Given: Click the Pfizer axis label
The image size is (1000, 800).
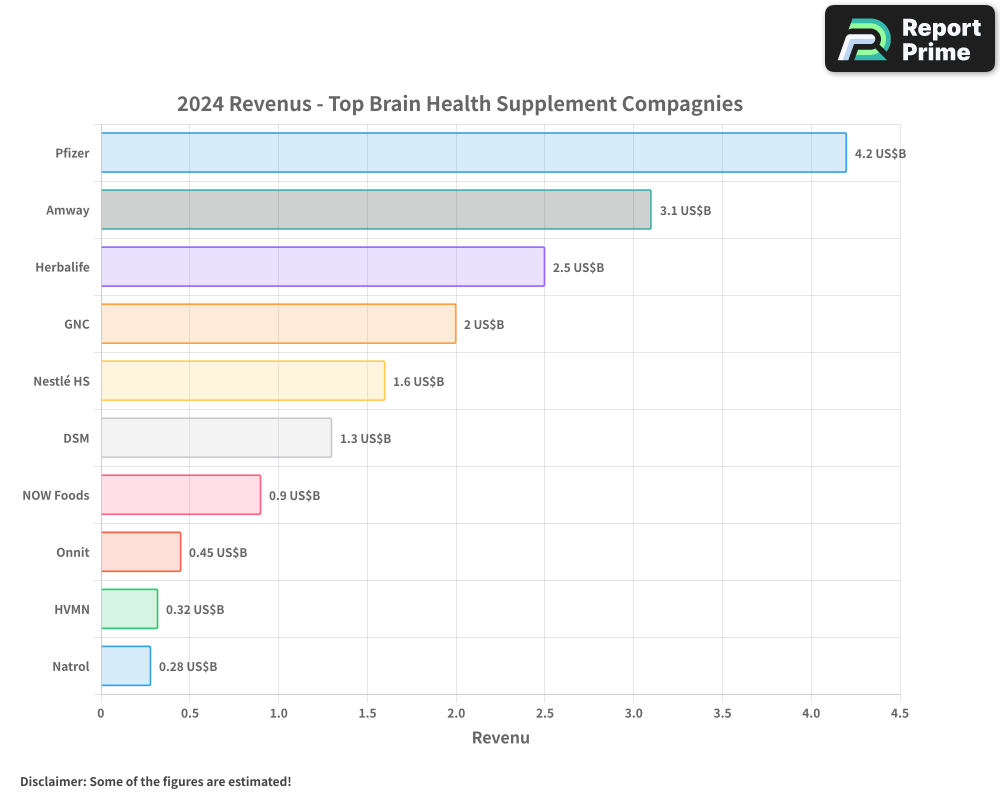Looking at the screenshot, I should click(72, 154).
